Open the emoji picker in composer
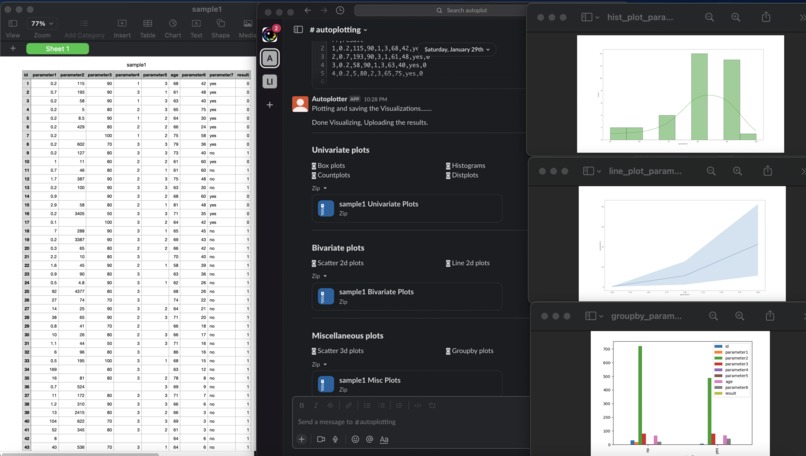806x456 pixels. tap(355, 439)
